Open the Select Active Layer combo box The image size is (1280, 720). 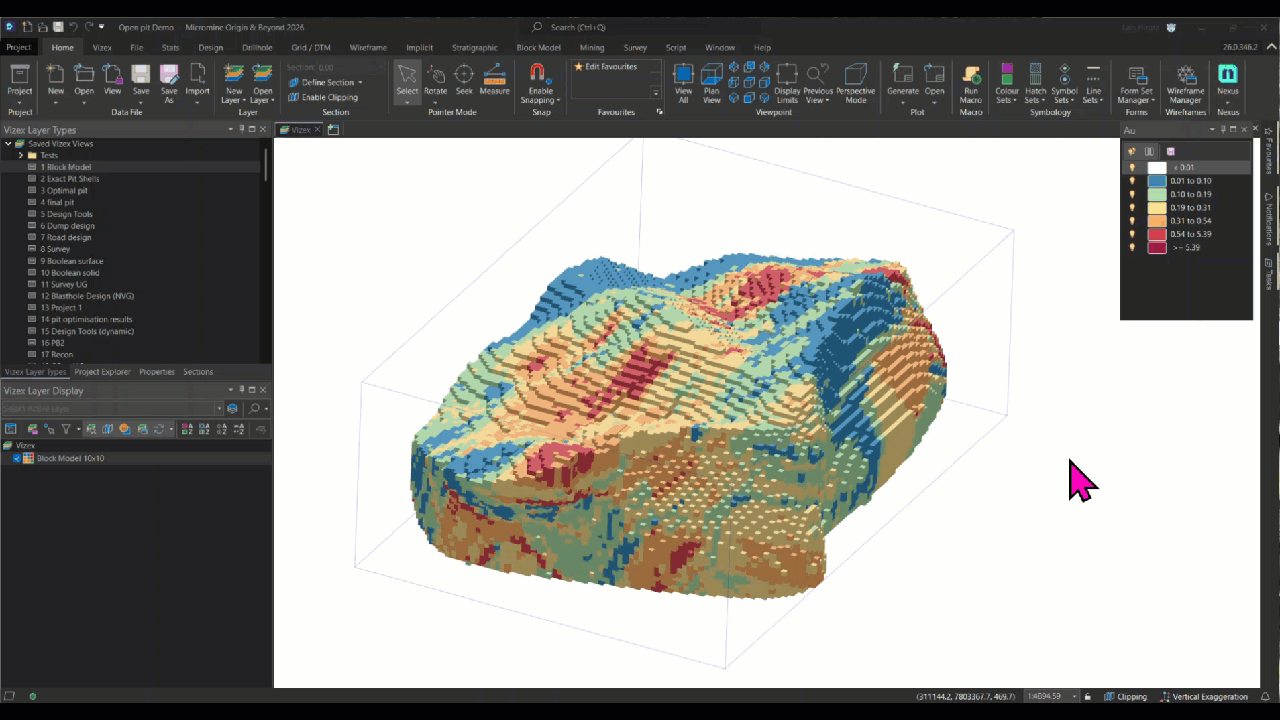(112, 409)
